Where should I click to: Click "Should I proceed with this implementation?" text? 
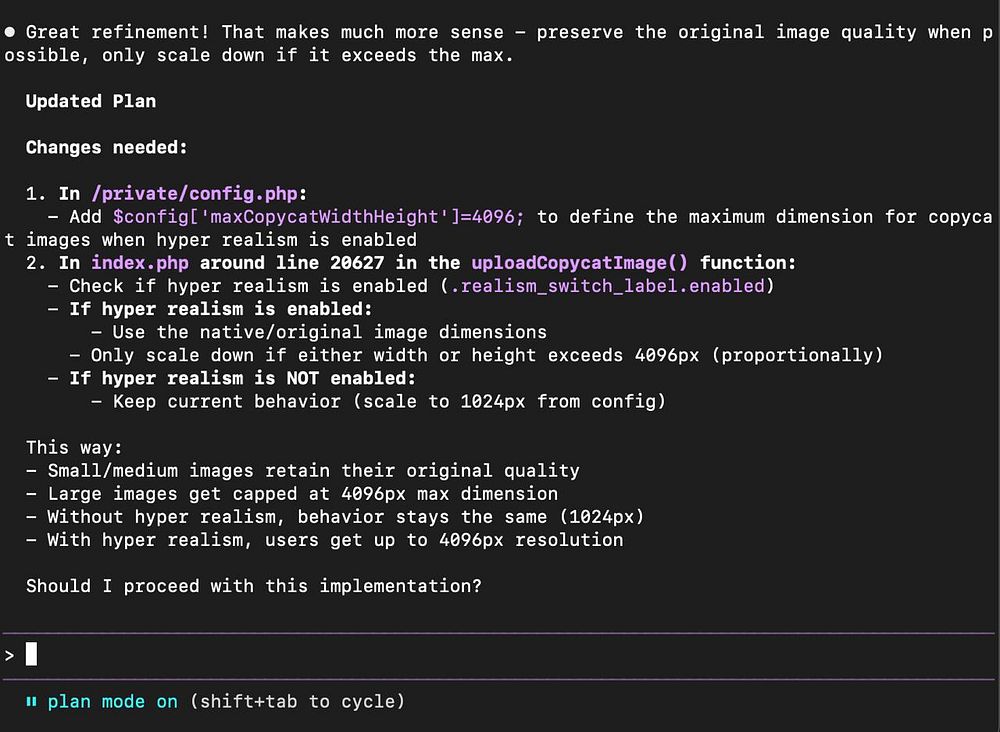pyautogui.click(x=253, y=586)
